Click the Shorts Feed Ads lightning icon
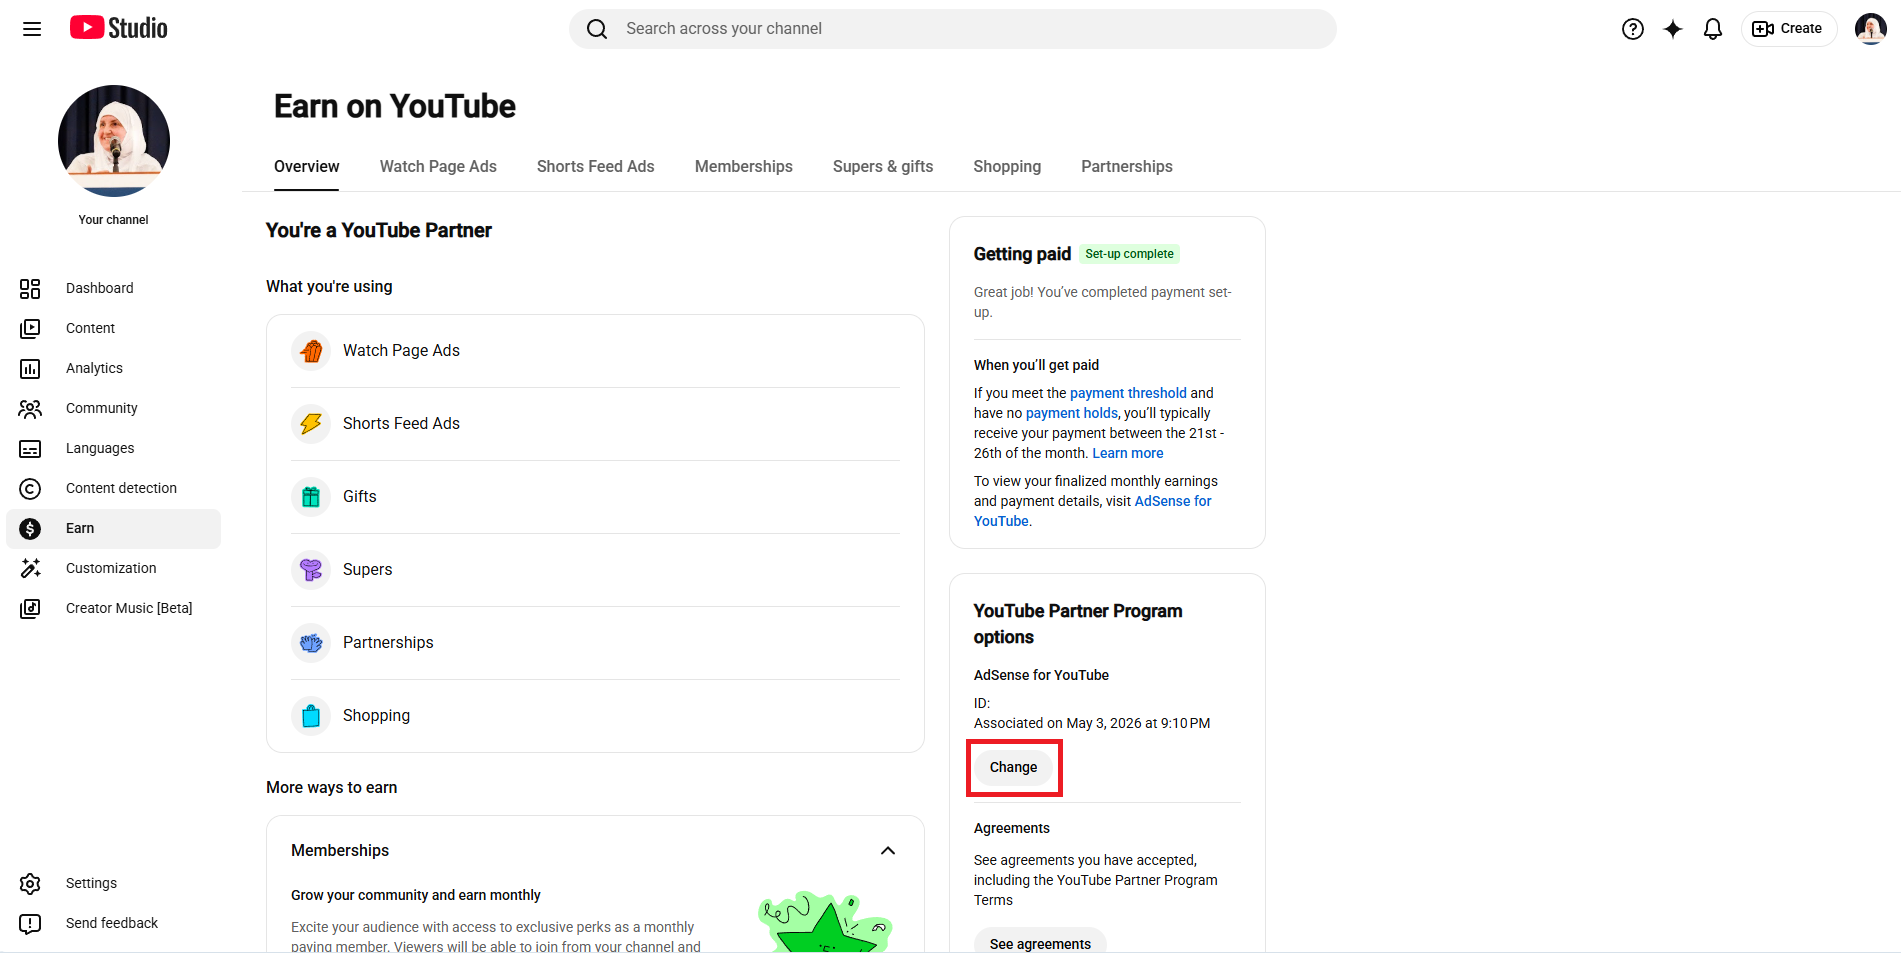This screenshot has height=953, width=1901. click(311, 424)
